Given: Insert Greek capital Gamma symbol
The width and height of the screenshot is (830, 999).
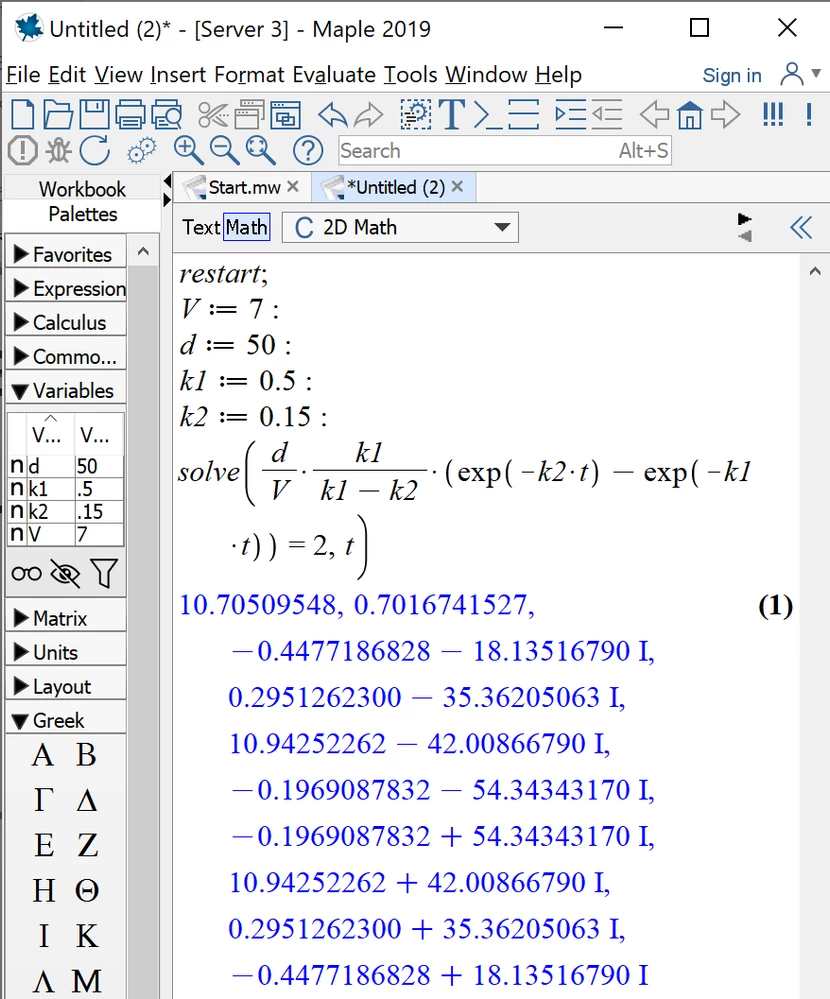Looking at the screenshot, I should pyautogui.click(x=43, y=800).
